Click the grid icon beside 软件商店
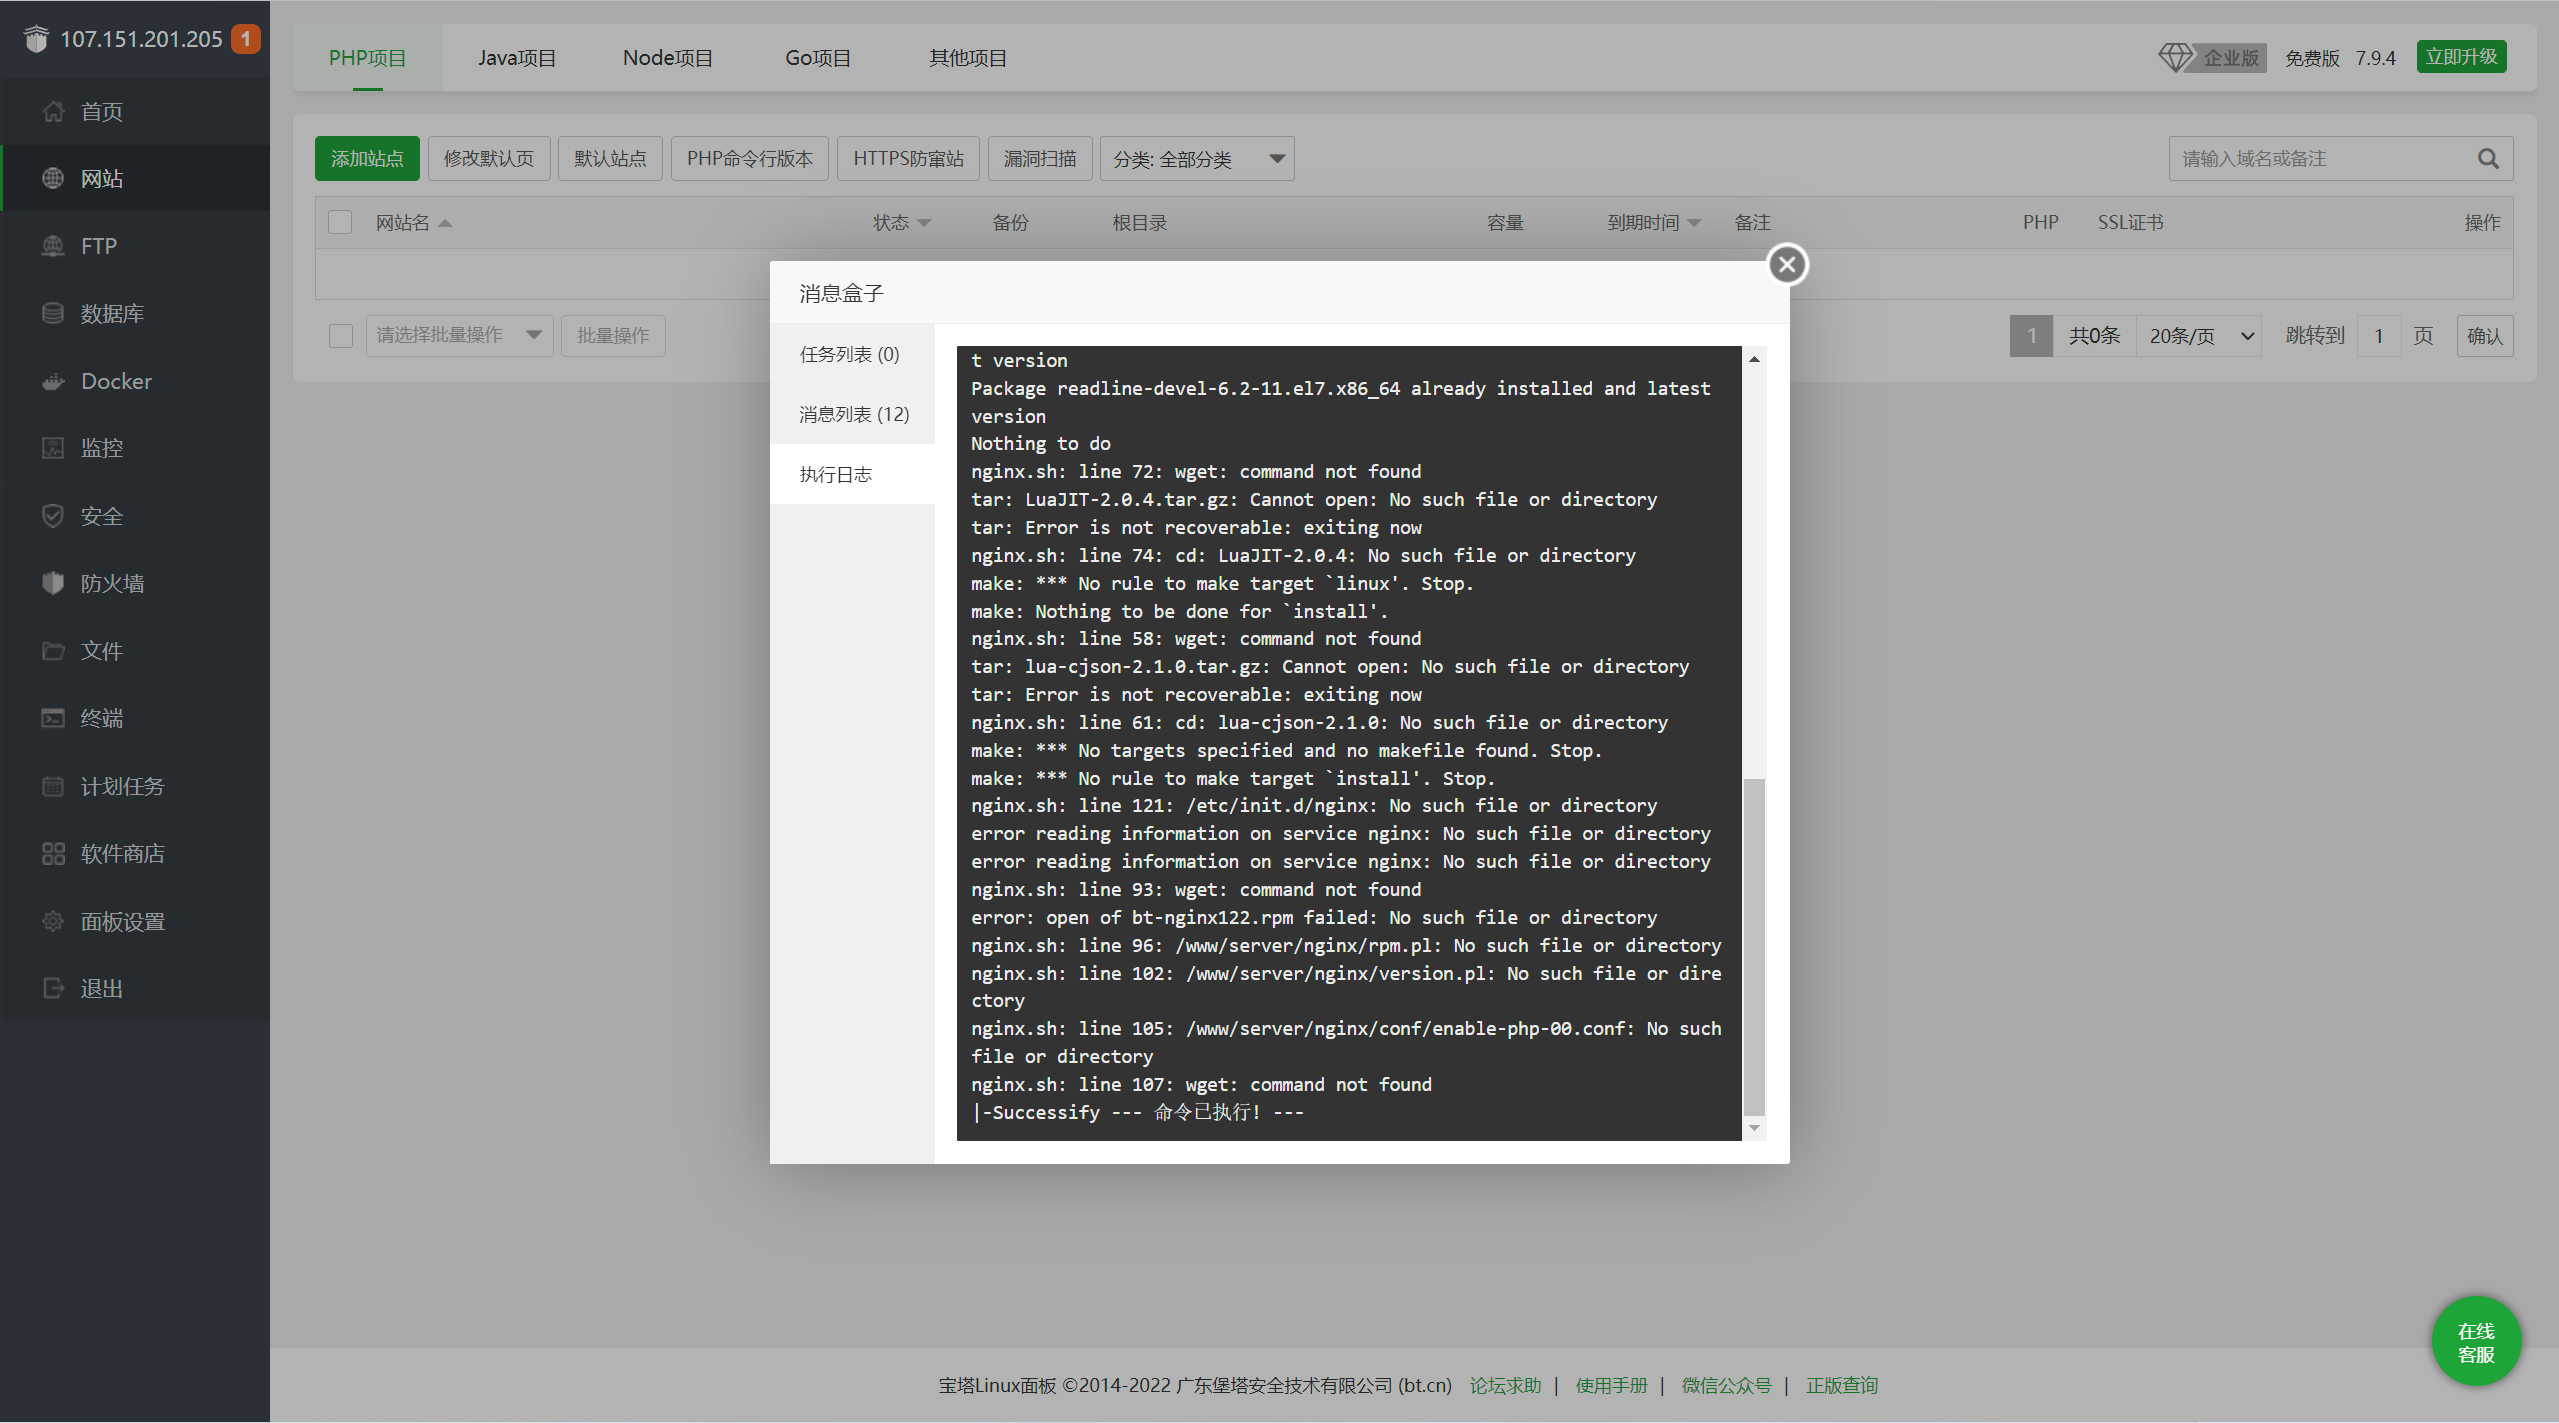 click(53, 853)
